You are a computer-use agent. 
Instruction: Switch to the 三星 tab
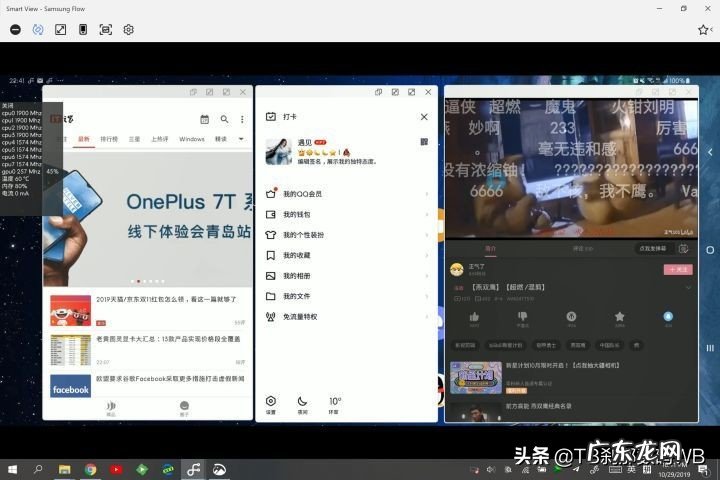point(134,139)
